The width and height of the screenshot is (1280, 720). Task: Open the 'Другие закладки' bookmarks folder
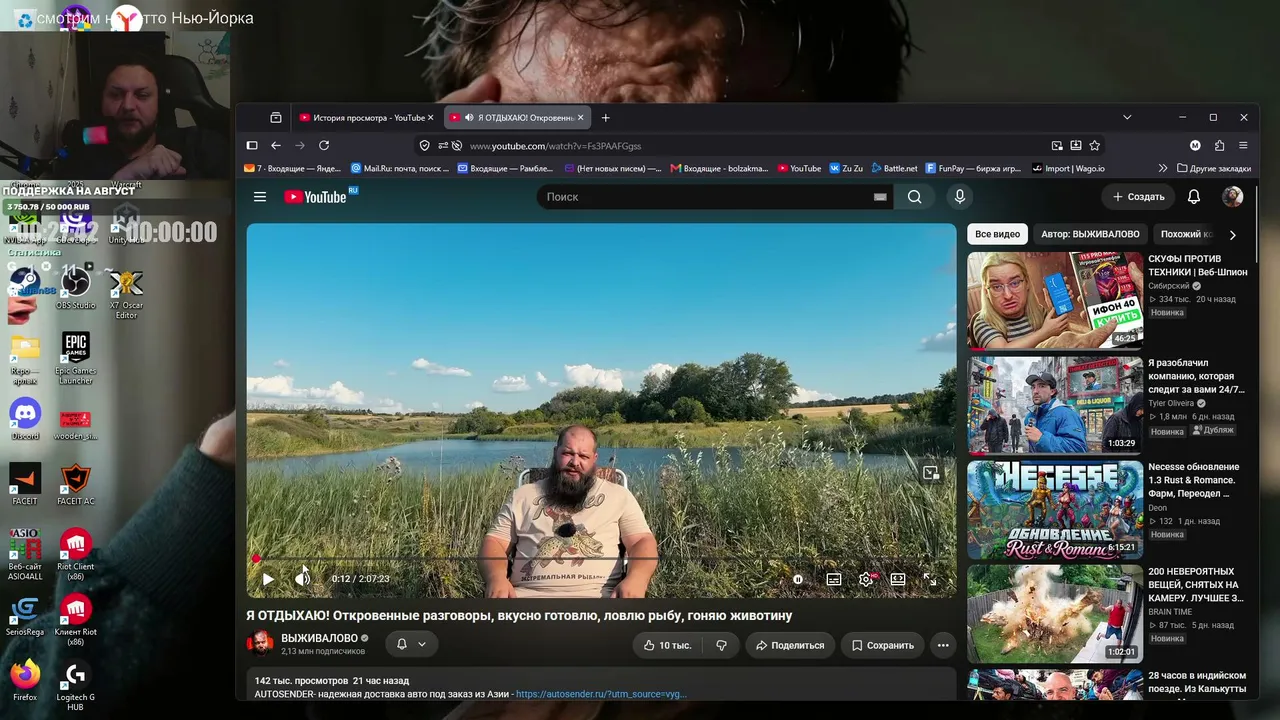pos(1214,169)
